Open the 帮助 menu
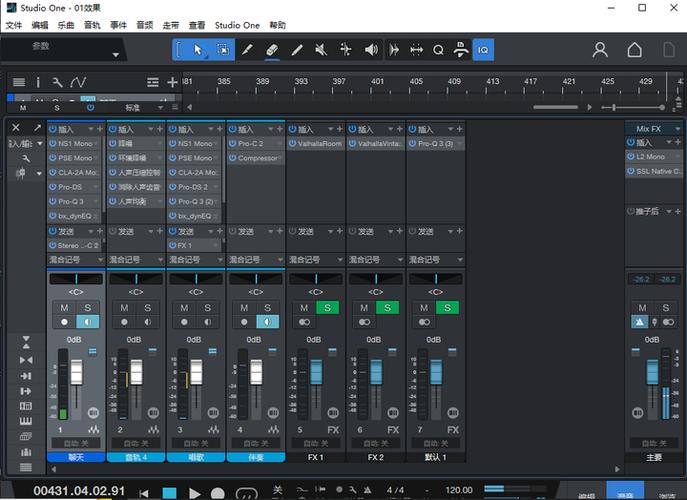The width and height of the screenshot is (687, 500). (x=277, y=25)
